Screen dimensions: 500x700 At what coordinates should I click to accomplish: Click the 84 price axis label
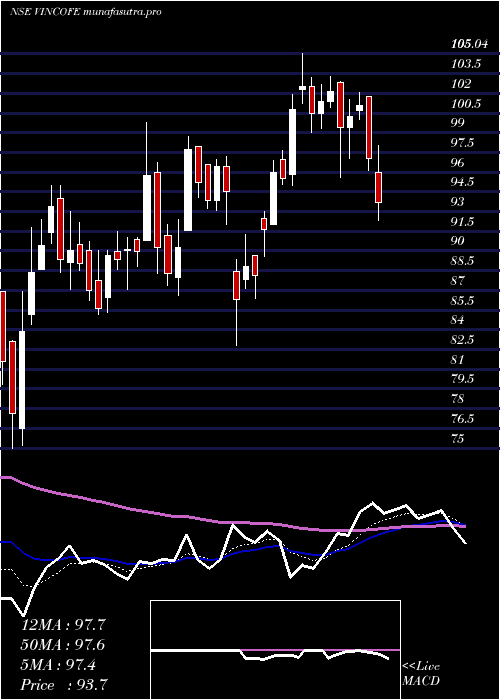click(458, 320)
